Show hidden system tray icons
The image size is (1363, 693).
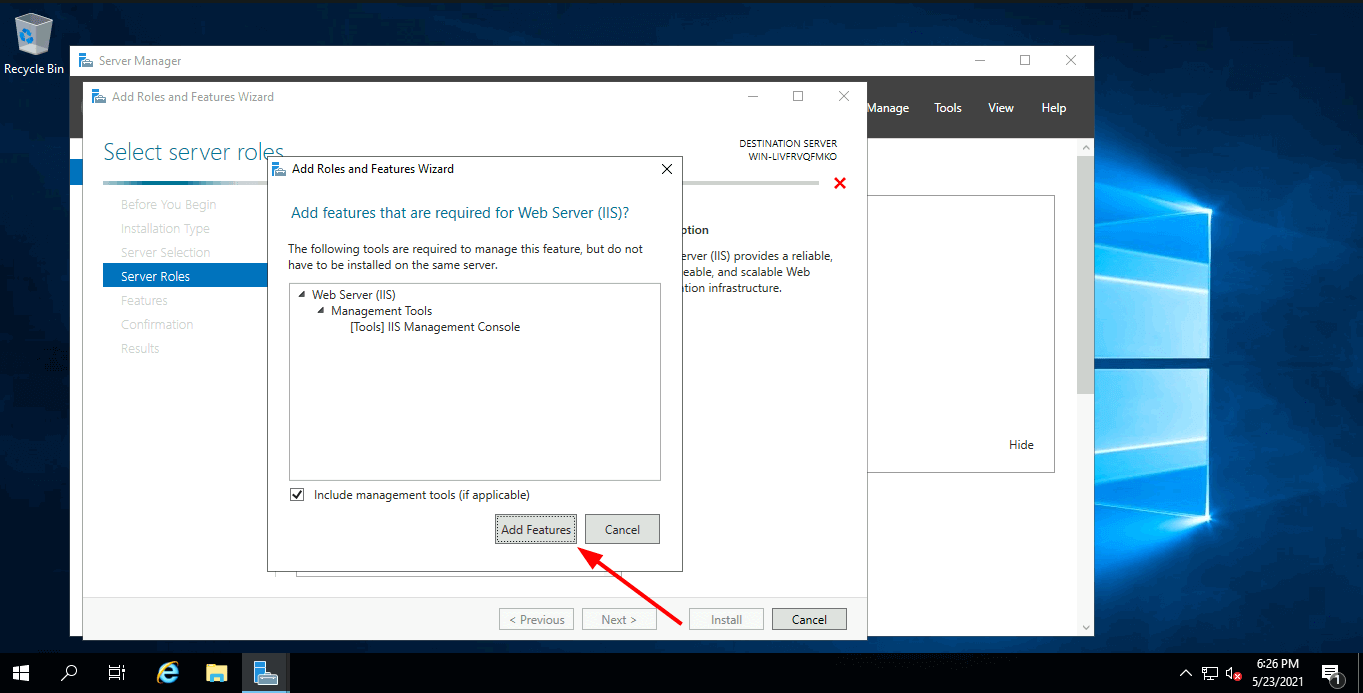tap(1186, 673)
